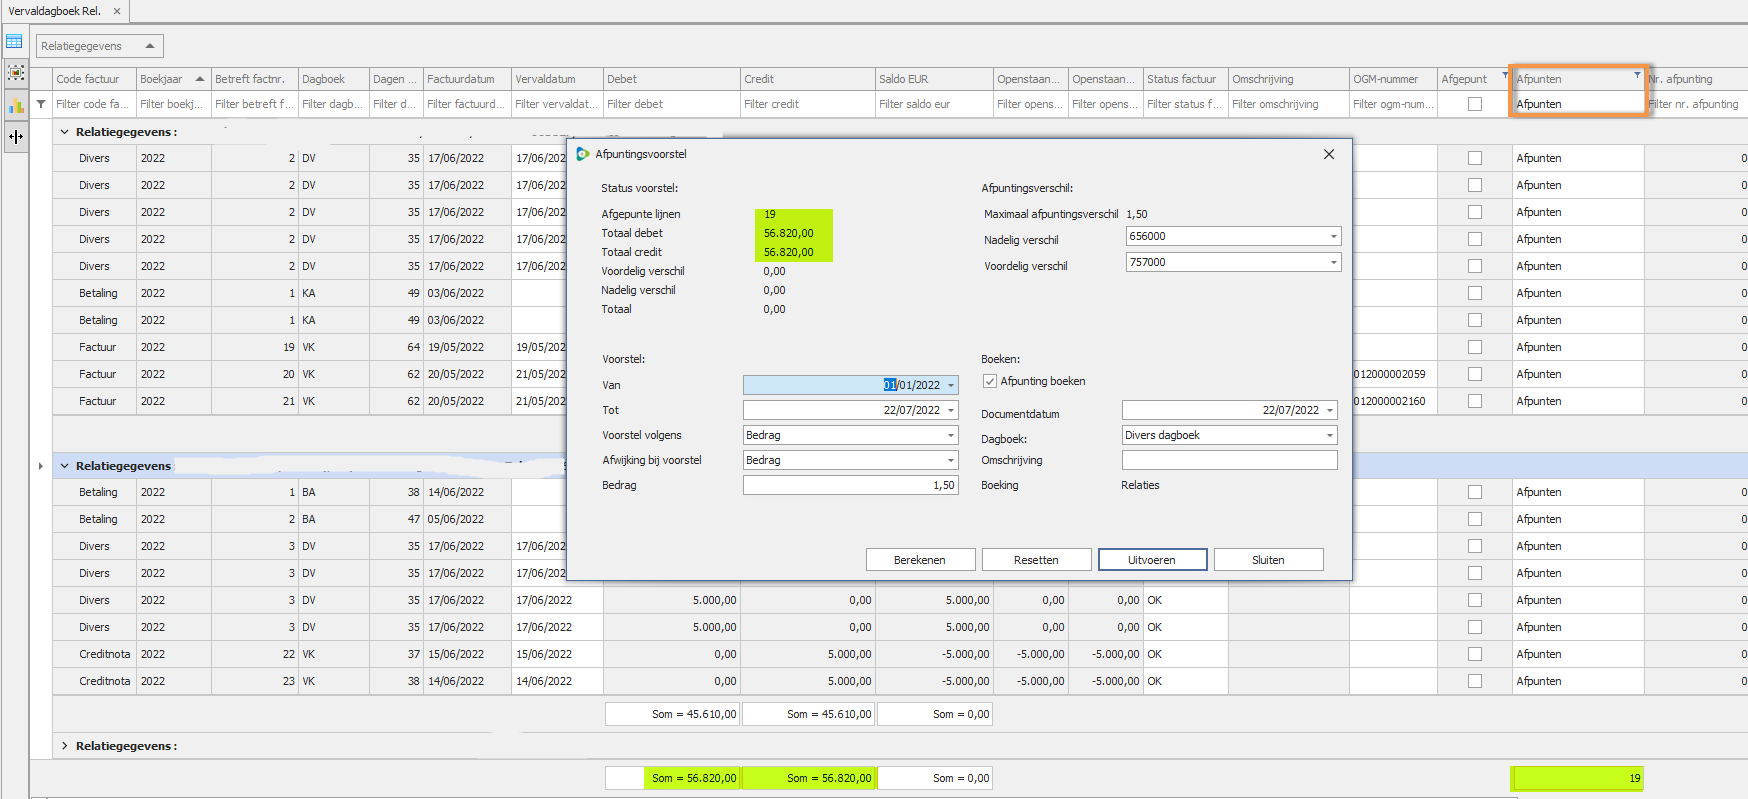Screen dimensions: 1748x799
Task: Open the Voorstel volgens dropdown
Action: [x=951, y=435]
